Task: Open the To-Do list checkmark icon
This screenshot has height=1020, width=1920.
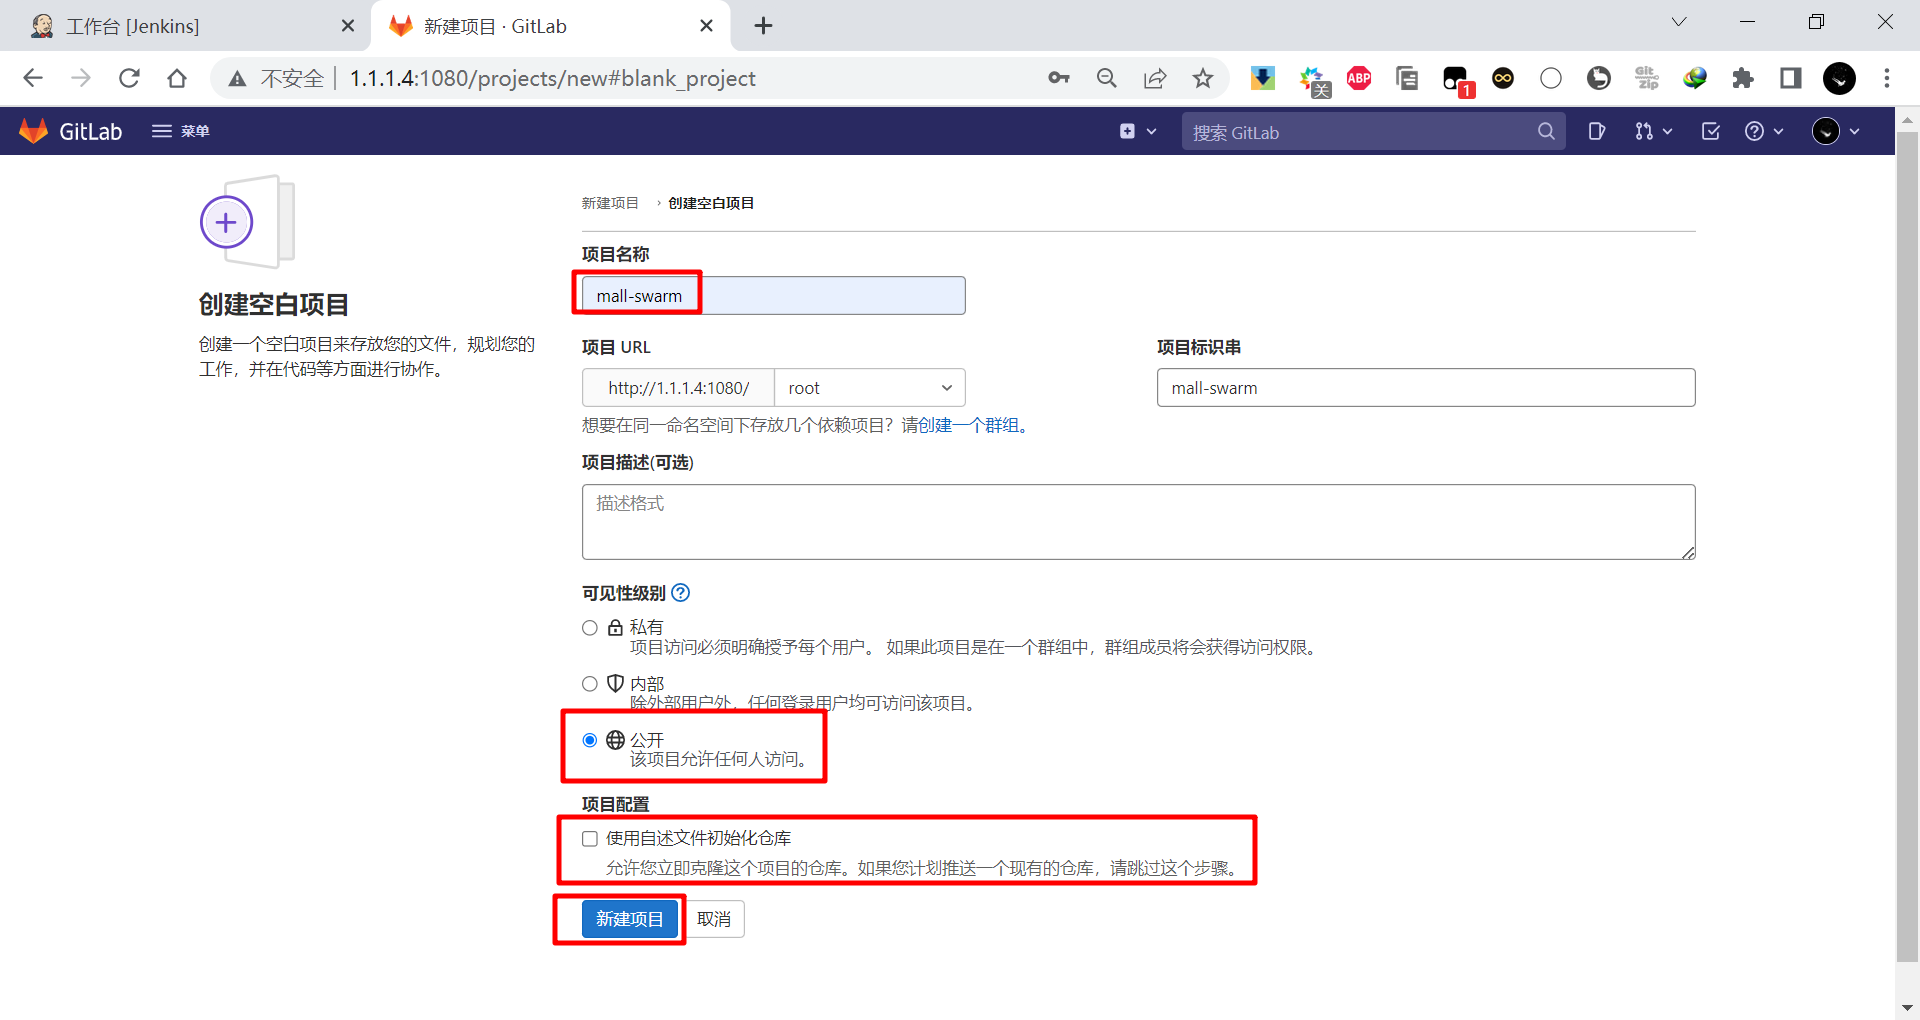Action: pos(1710,131)
